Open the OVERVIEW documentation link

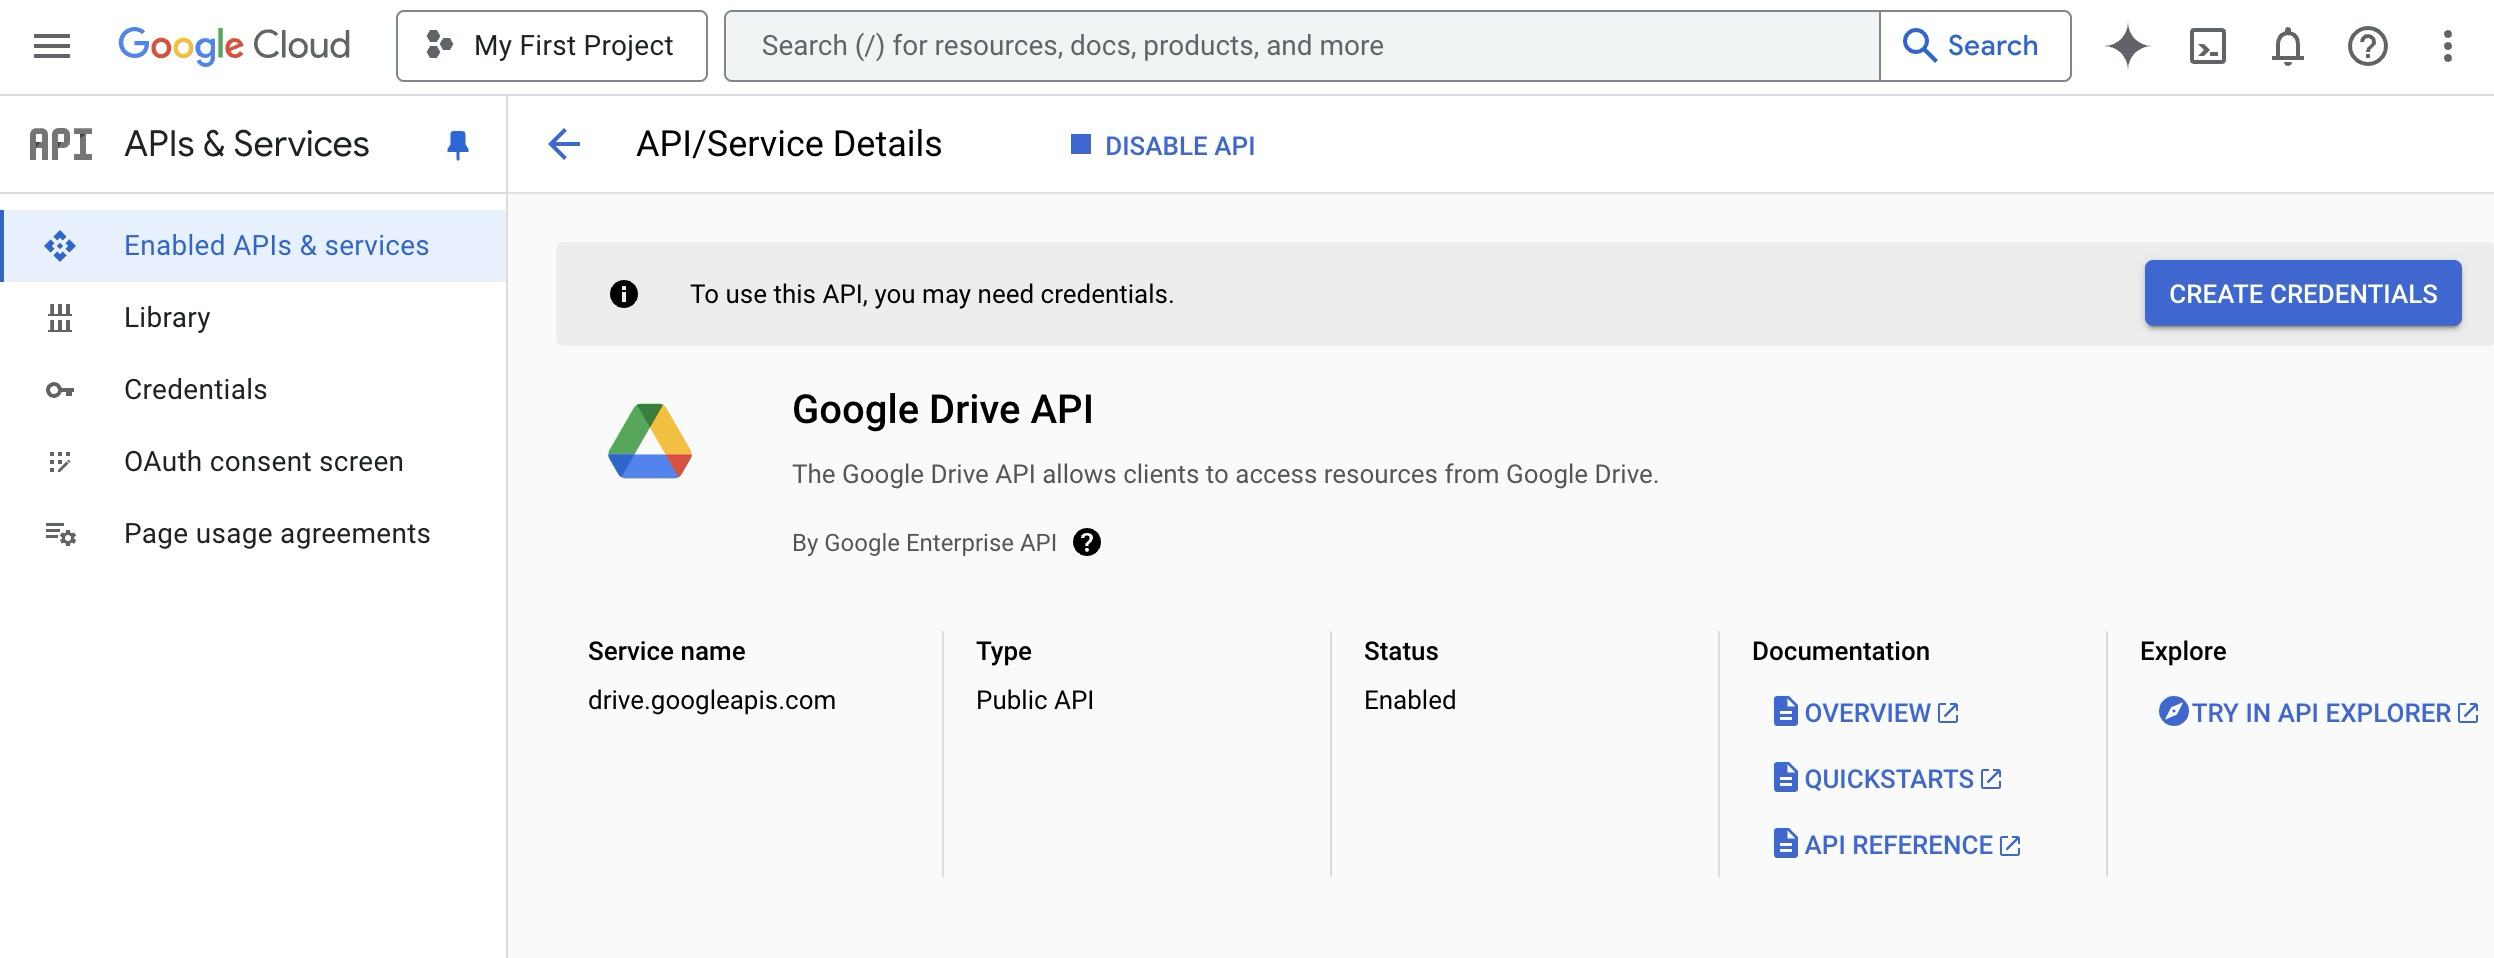[x=1866, y=712]
